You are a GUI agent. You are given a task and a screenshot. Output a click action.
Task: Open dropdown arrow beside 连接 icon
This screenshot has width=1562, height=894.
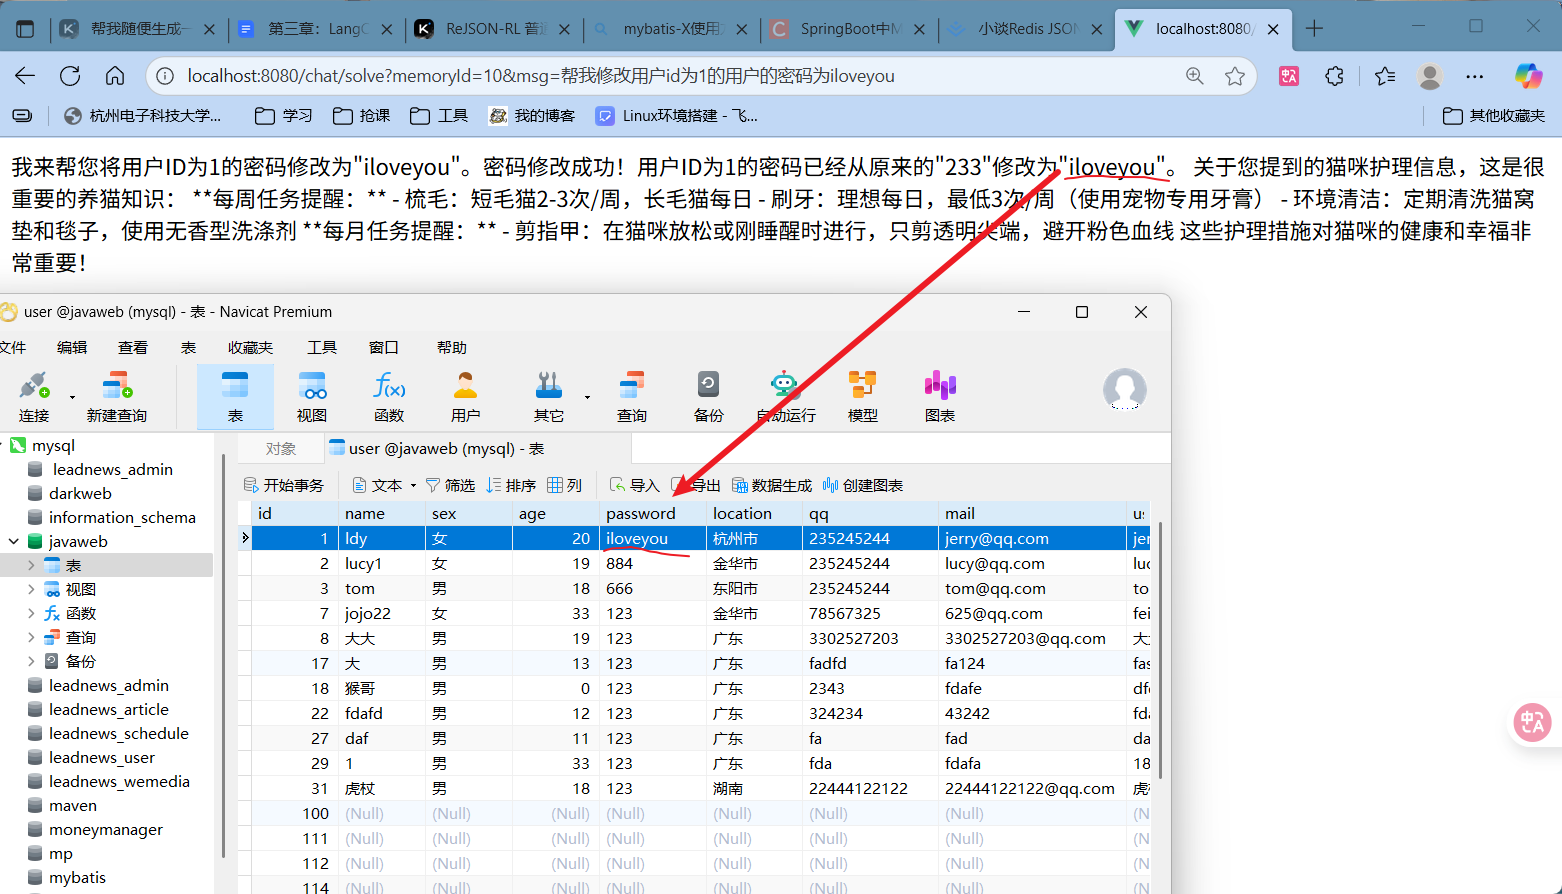pos(72,397)
